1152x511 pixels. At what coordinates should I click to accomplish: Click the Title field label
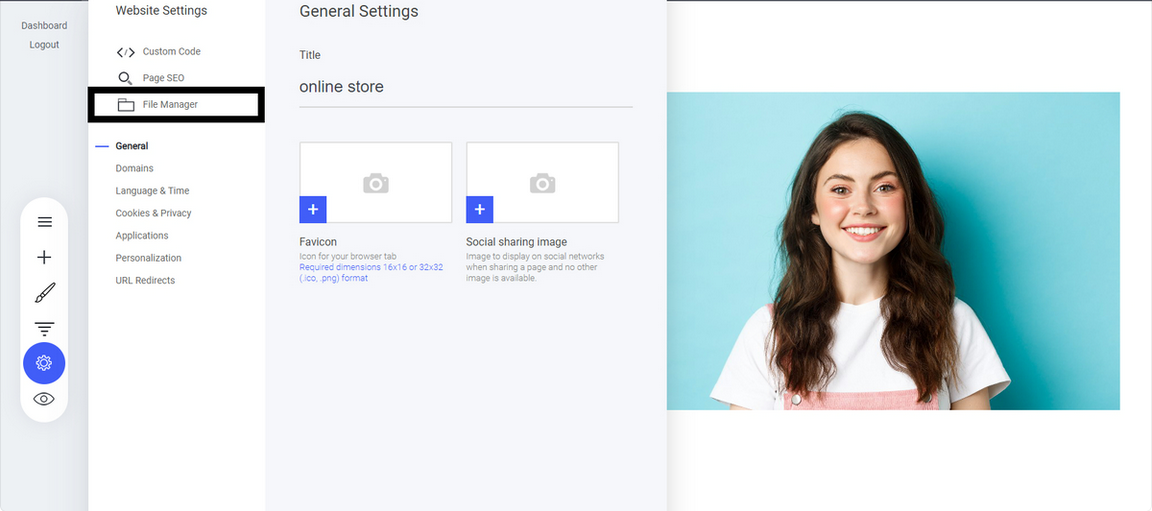tap(310, 55)
